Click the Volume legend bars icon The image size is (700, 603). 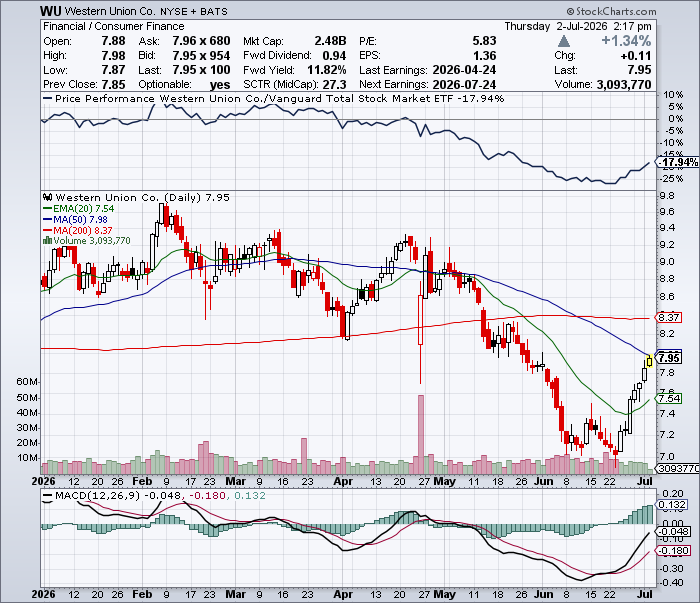click(47, 241)
